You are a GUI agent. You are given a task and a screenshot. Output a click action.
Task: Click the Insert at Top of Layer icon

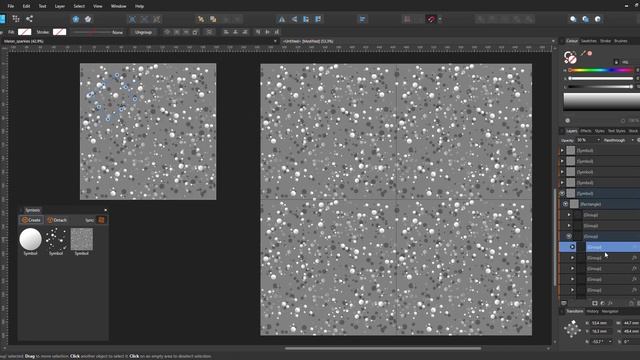585,19
